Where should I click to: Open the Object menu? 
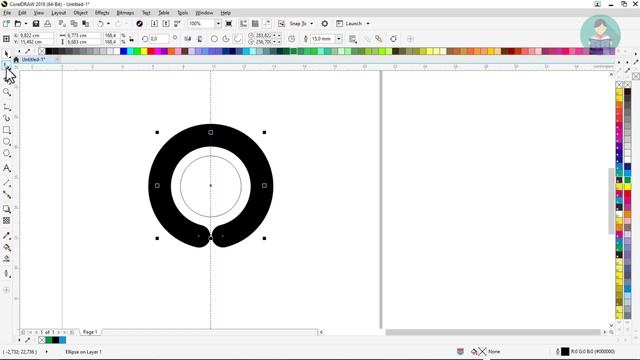point(80,13)
